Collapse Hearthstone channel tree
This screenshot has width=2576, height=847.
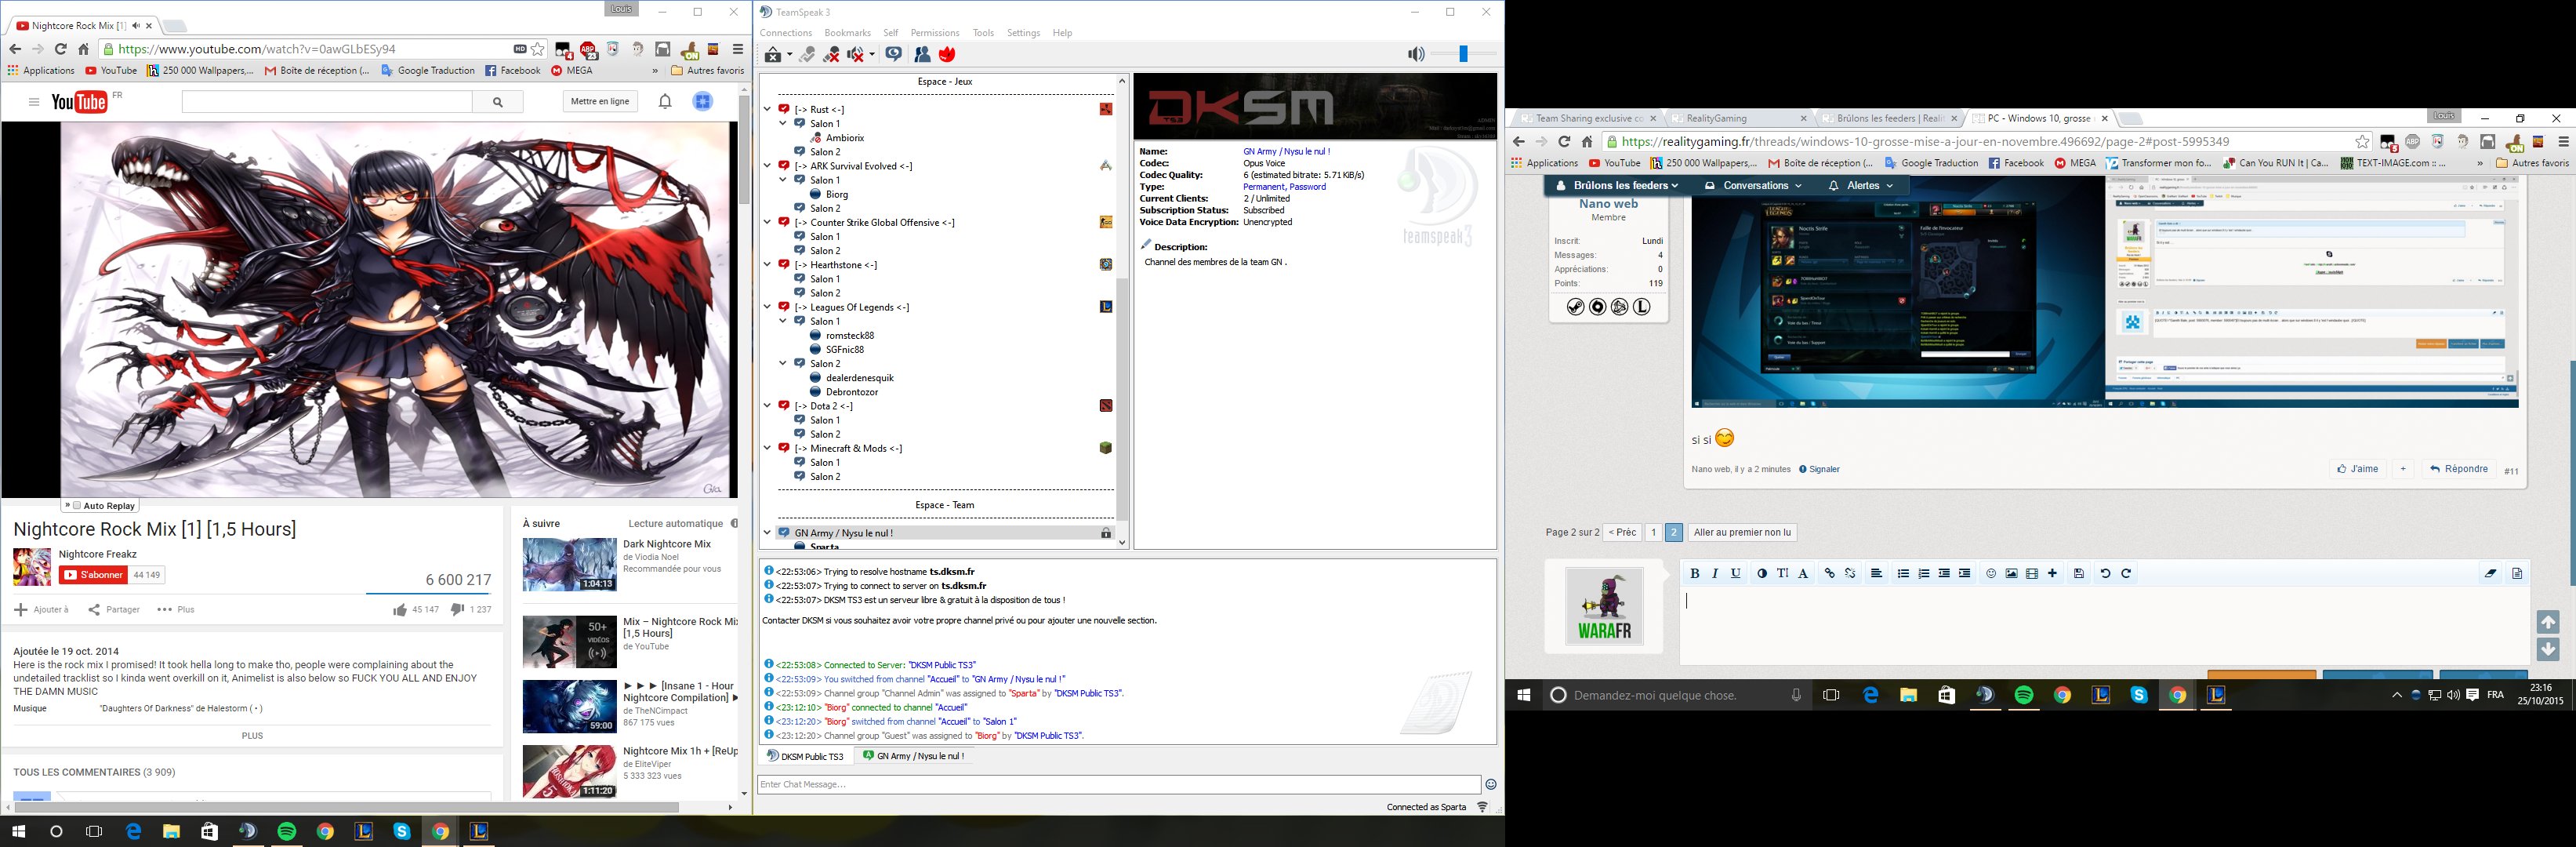click(767, 265)
